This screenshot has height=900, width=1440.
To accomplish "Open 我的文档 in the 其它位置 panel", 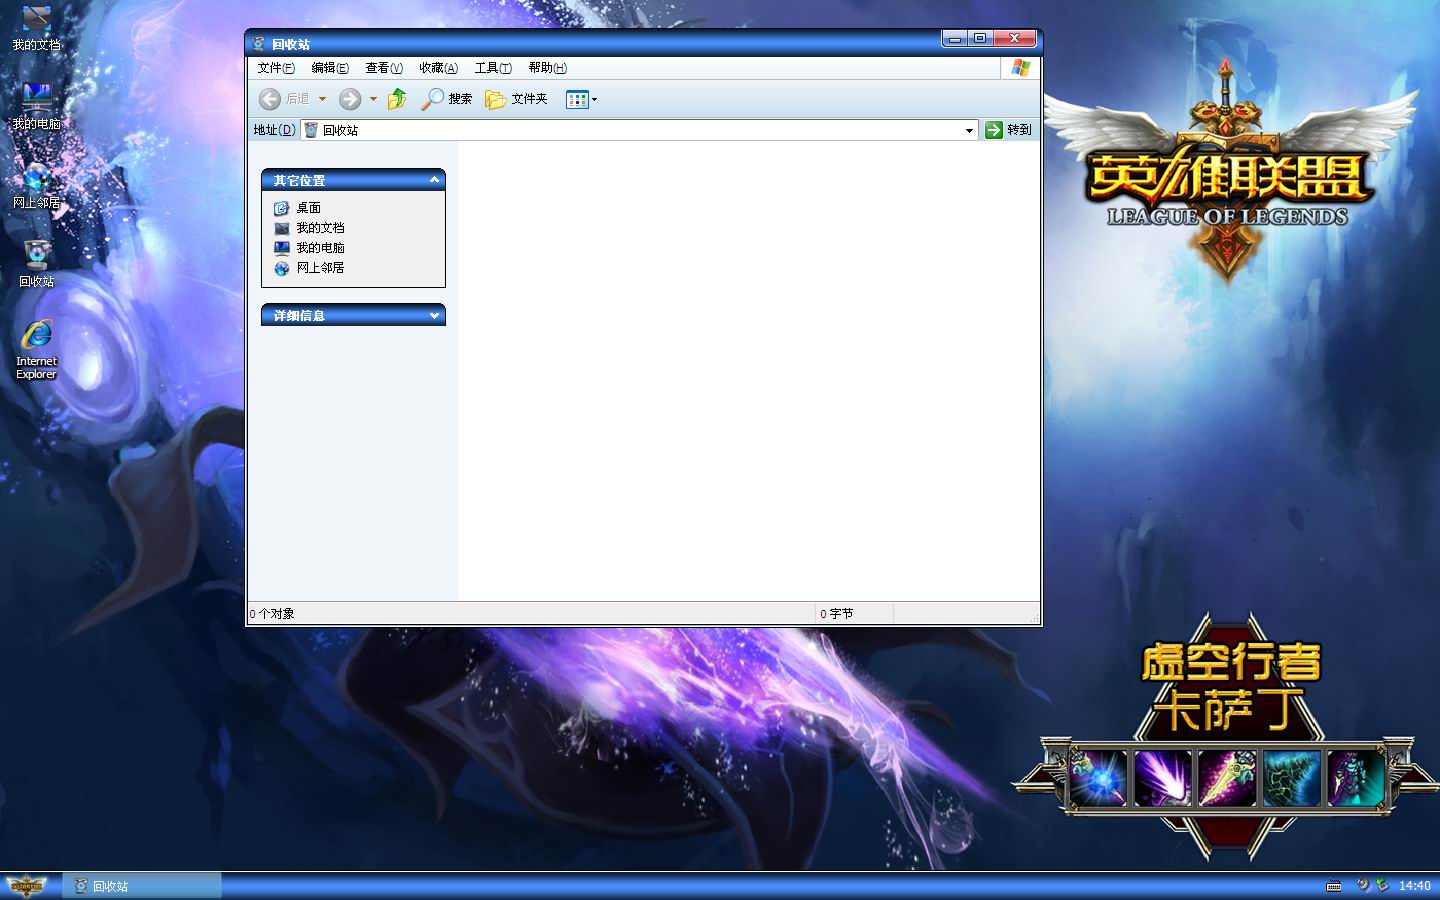I will click(x=309, y=228).
